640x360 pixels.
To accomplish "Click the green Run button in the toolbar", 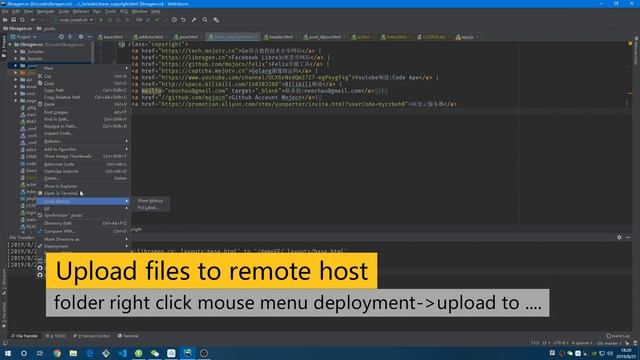I will (x=101, y=20).
